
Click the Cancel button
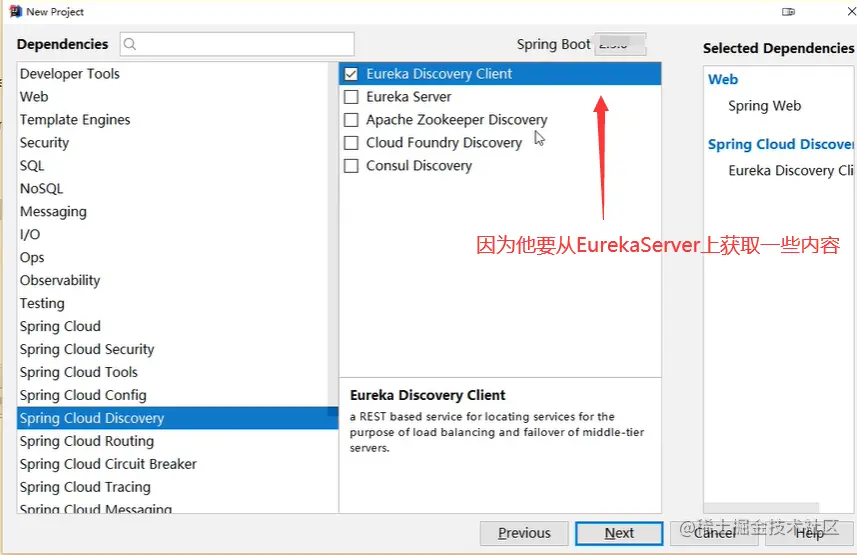tap(714, 533)
